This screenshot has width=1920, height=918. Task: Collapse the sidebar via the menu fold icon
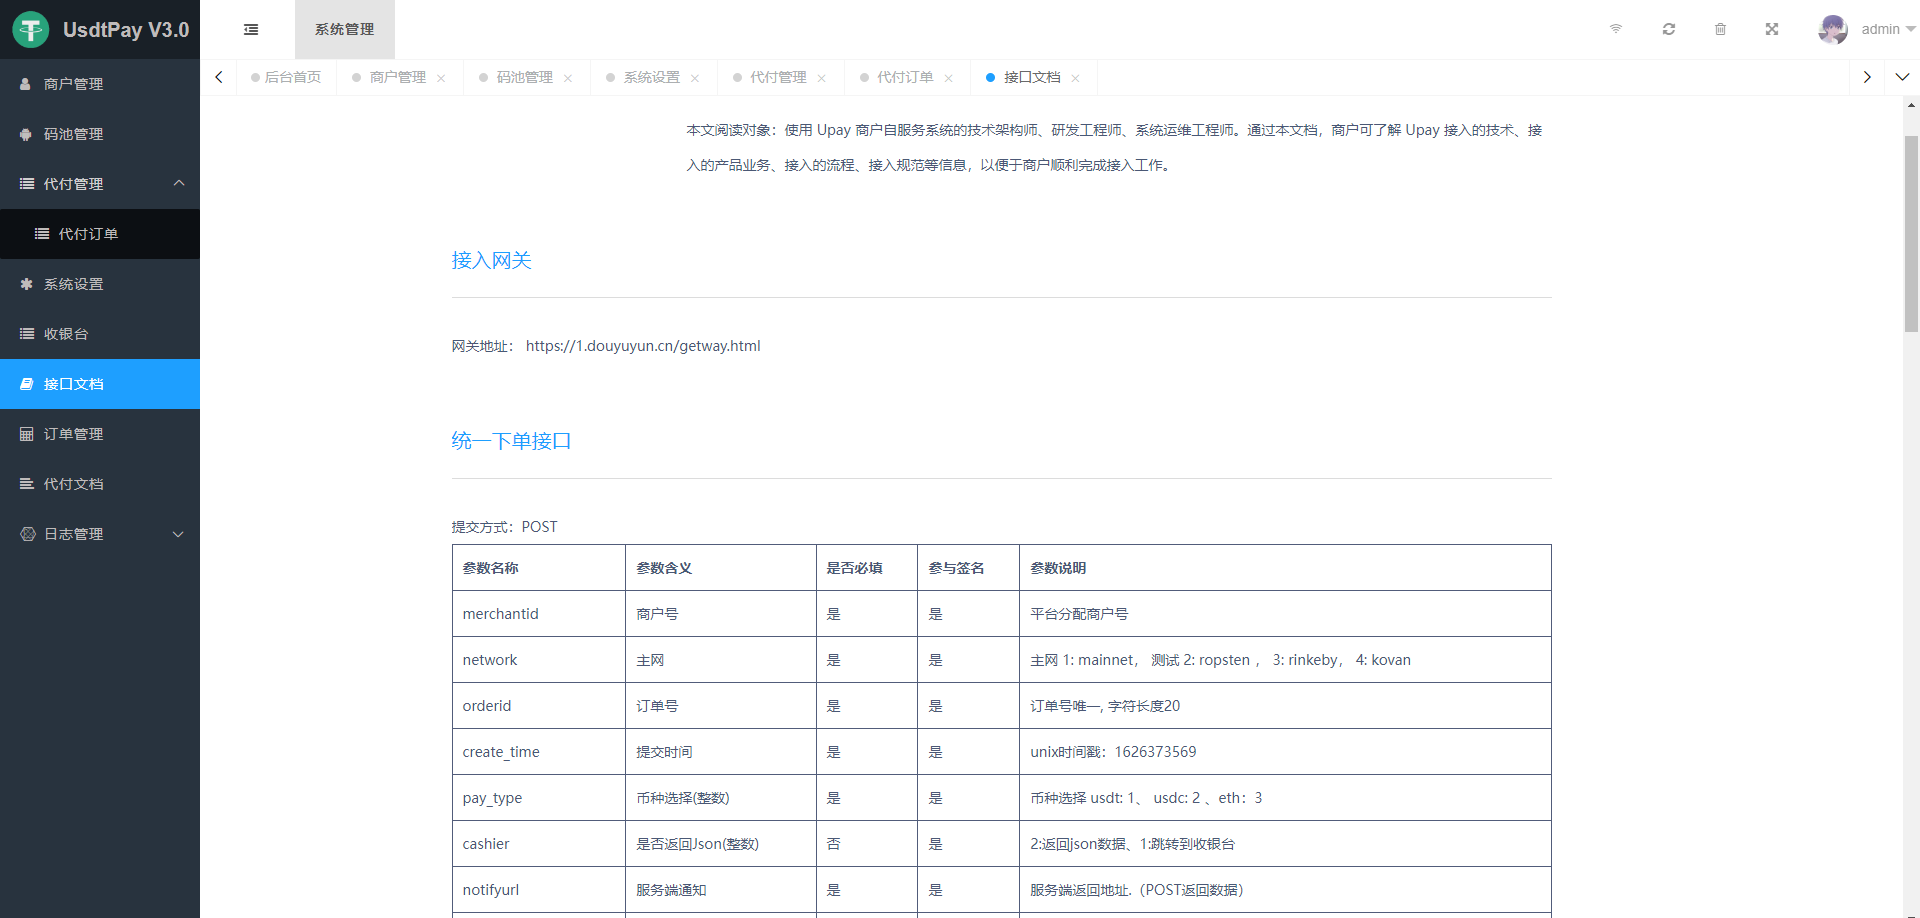tap(250, 29)
